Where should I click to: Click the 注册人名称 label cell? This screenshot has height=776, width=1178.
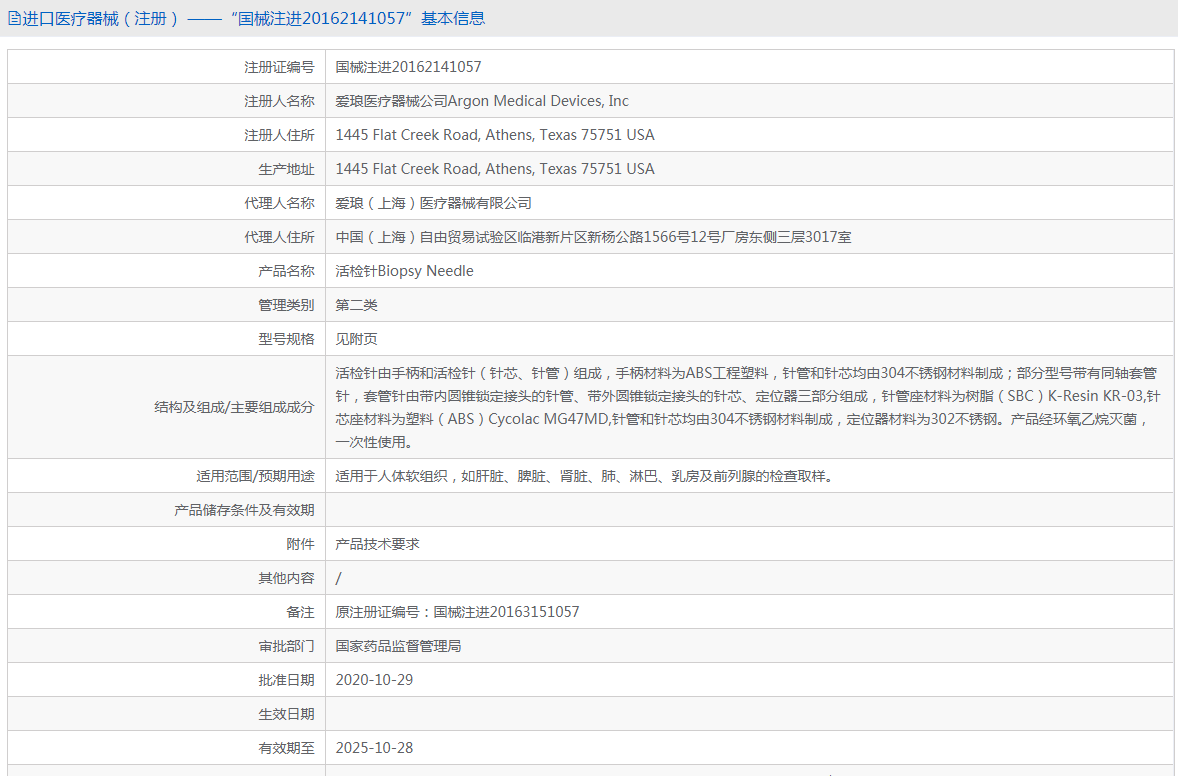coord(279,101)
